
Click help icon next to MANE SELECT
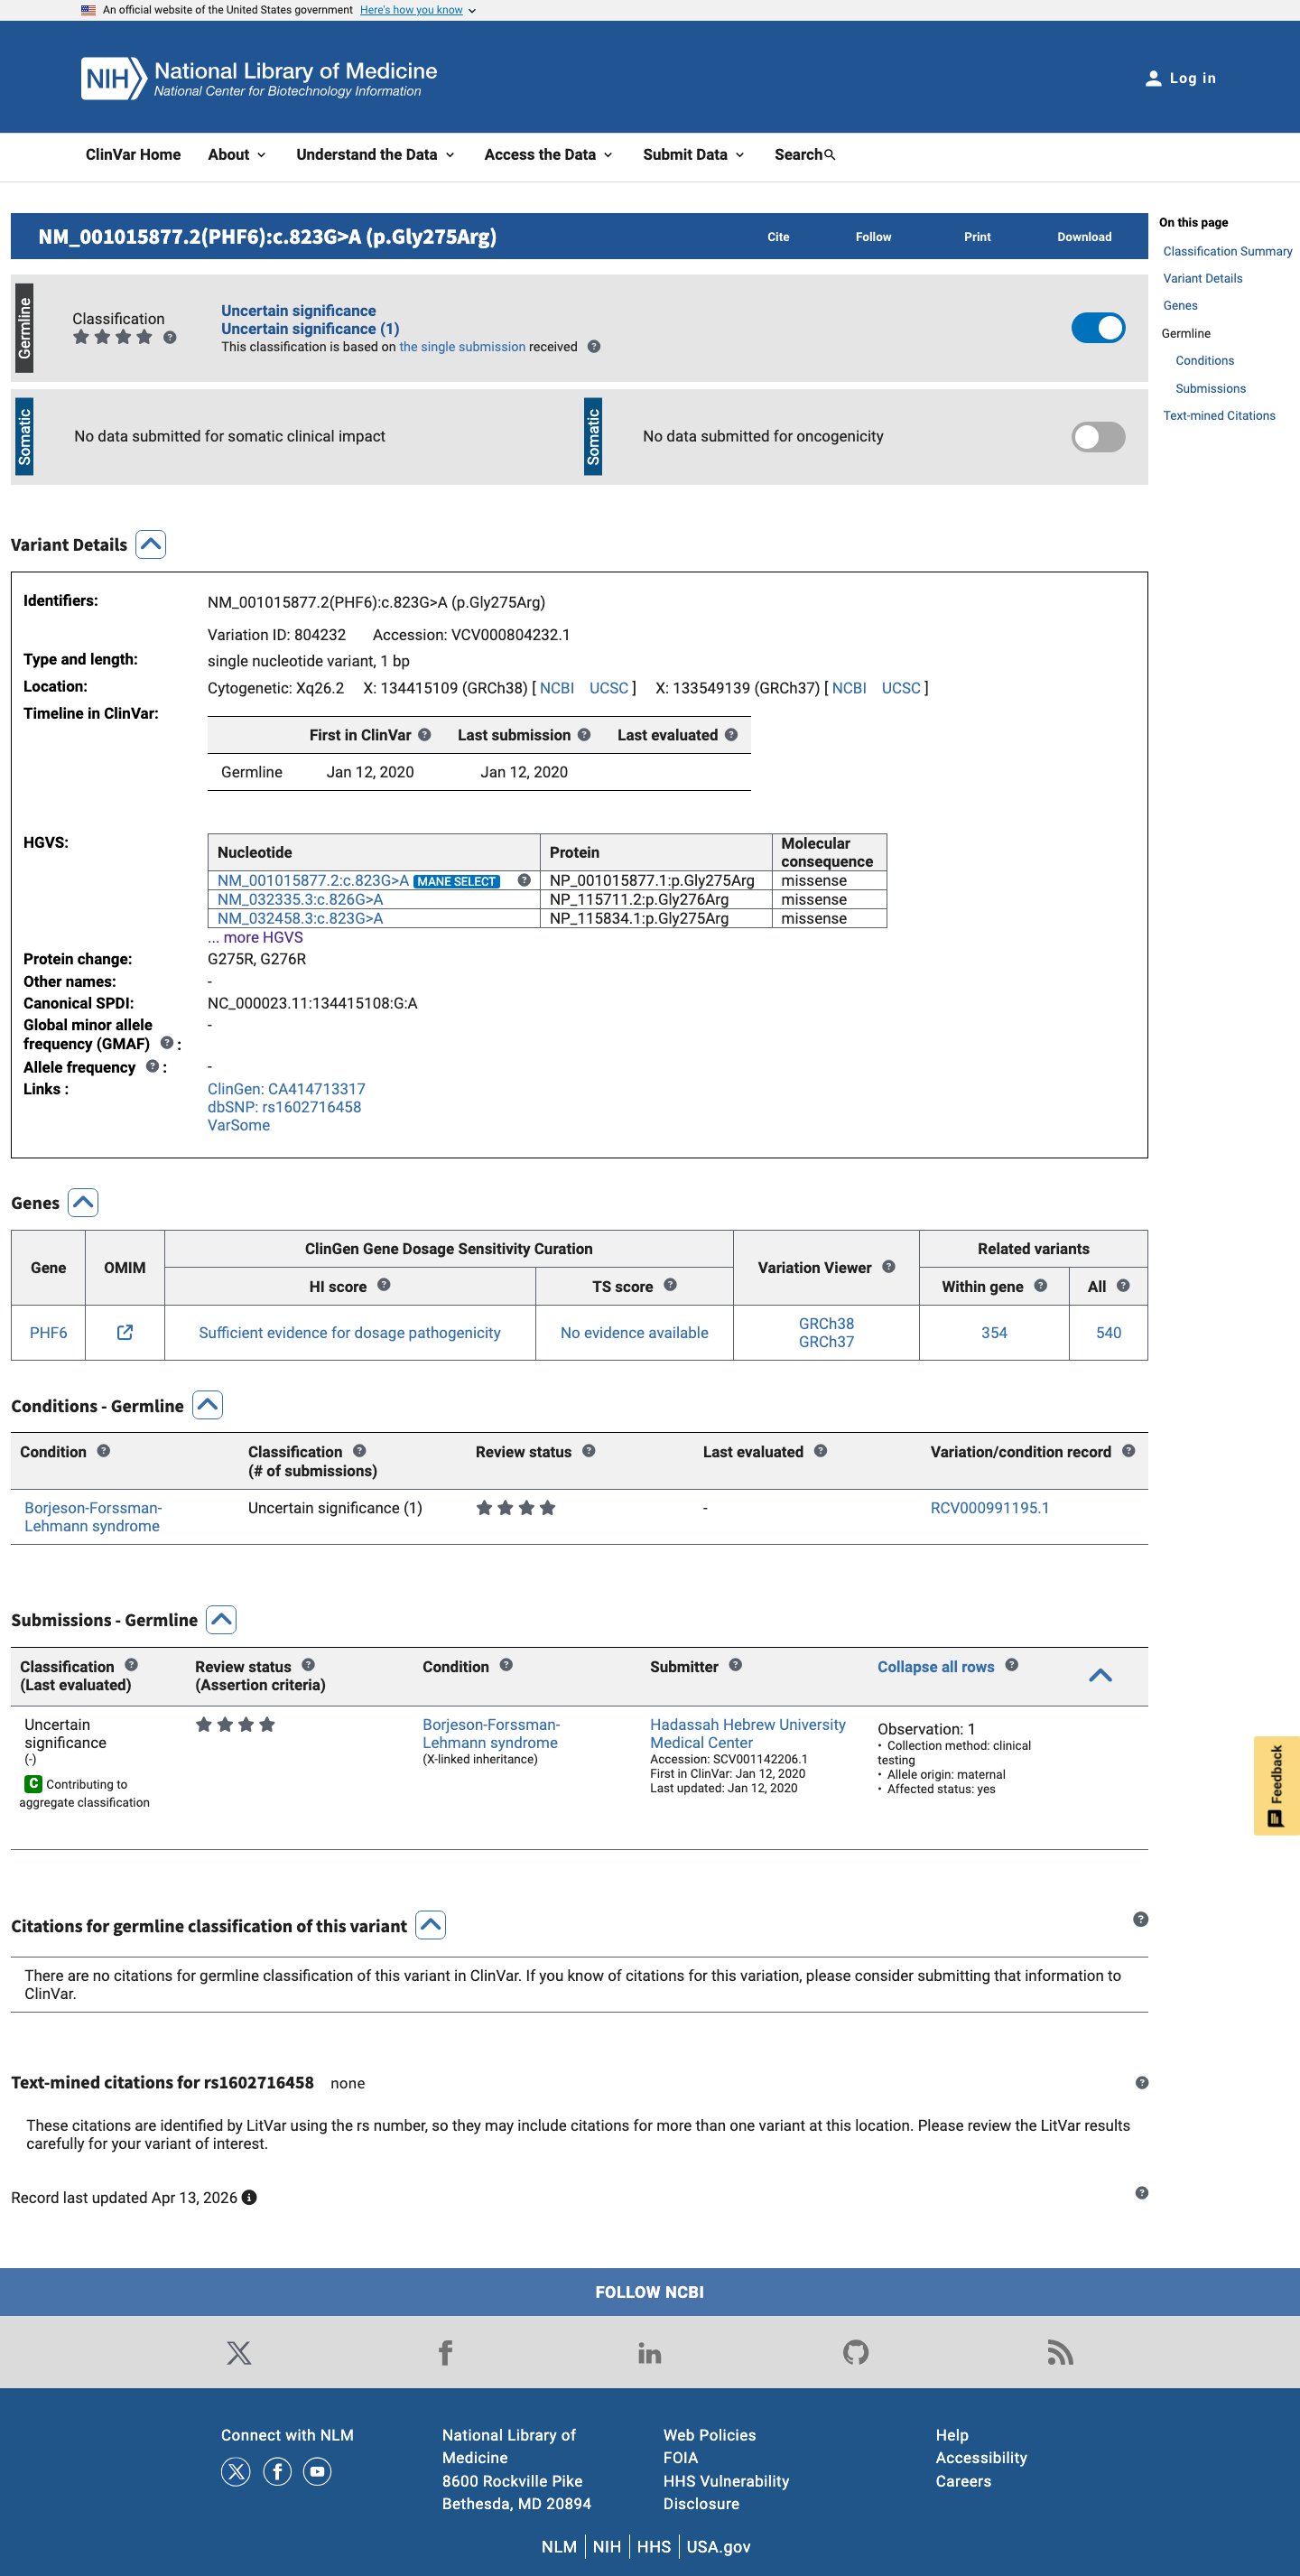(x=524, y=880)
